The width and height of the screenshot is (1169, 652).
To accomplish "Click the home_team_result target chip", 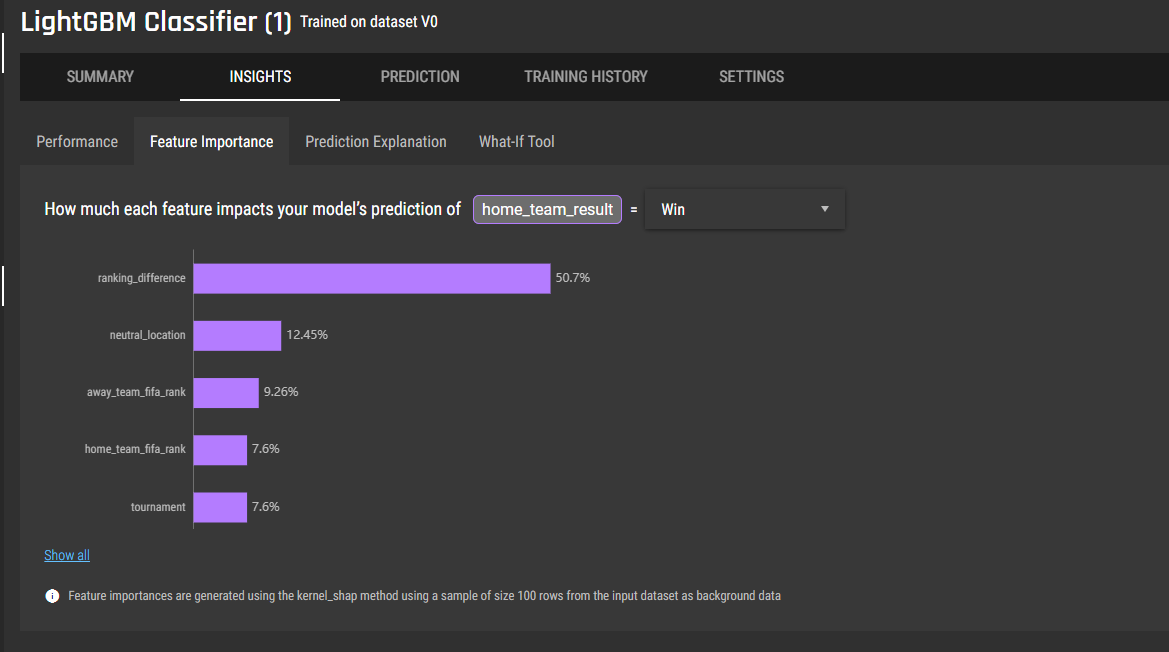I will tap(547, 209).
